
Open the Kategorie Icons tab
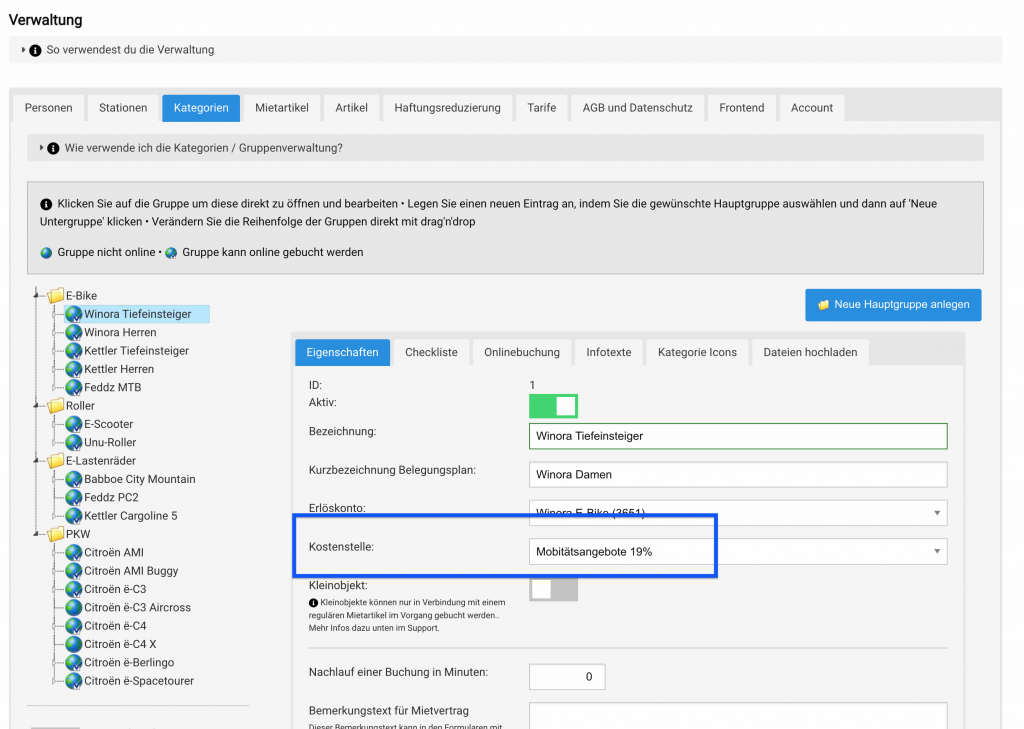[x=697, y=352]
